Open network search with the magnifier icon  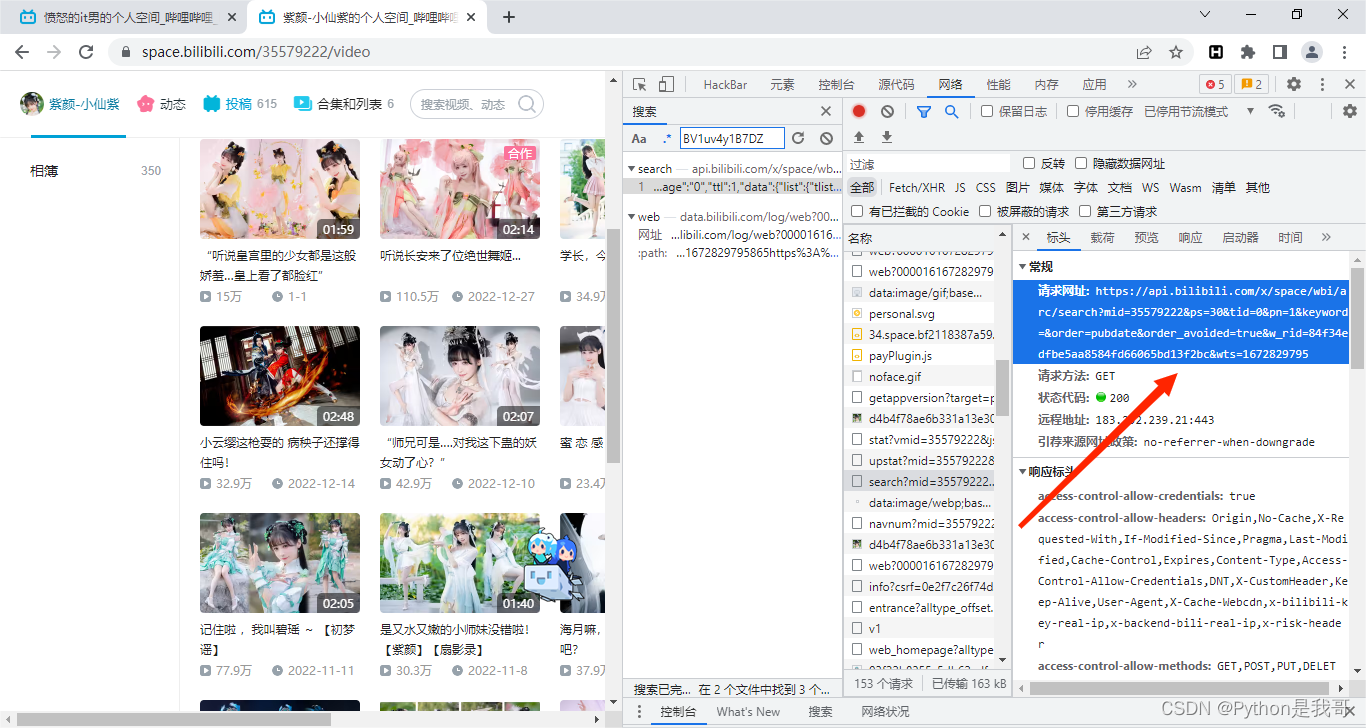[950, 111]
